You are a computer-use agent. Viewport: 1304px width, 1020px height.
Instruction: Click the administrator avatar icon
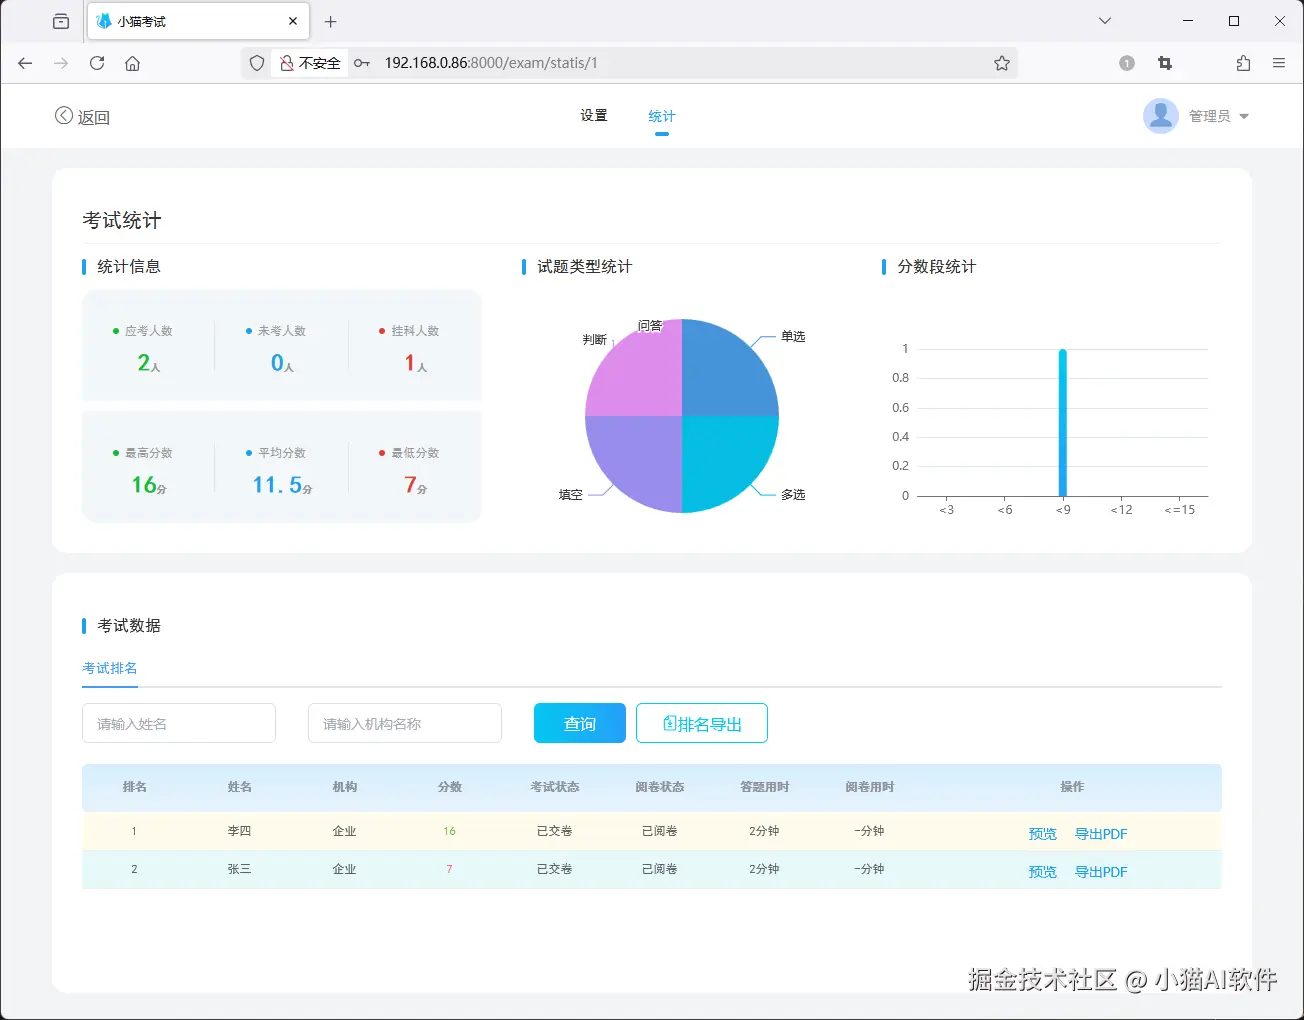pyautogui.click(x=1161, y=115)
